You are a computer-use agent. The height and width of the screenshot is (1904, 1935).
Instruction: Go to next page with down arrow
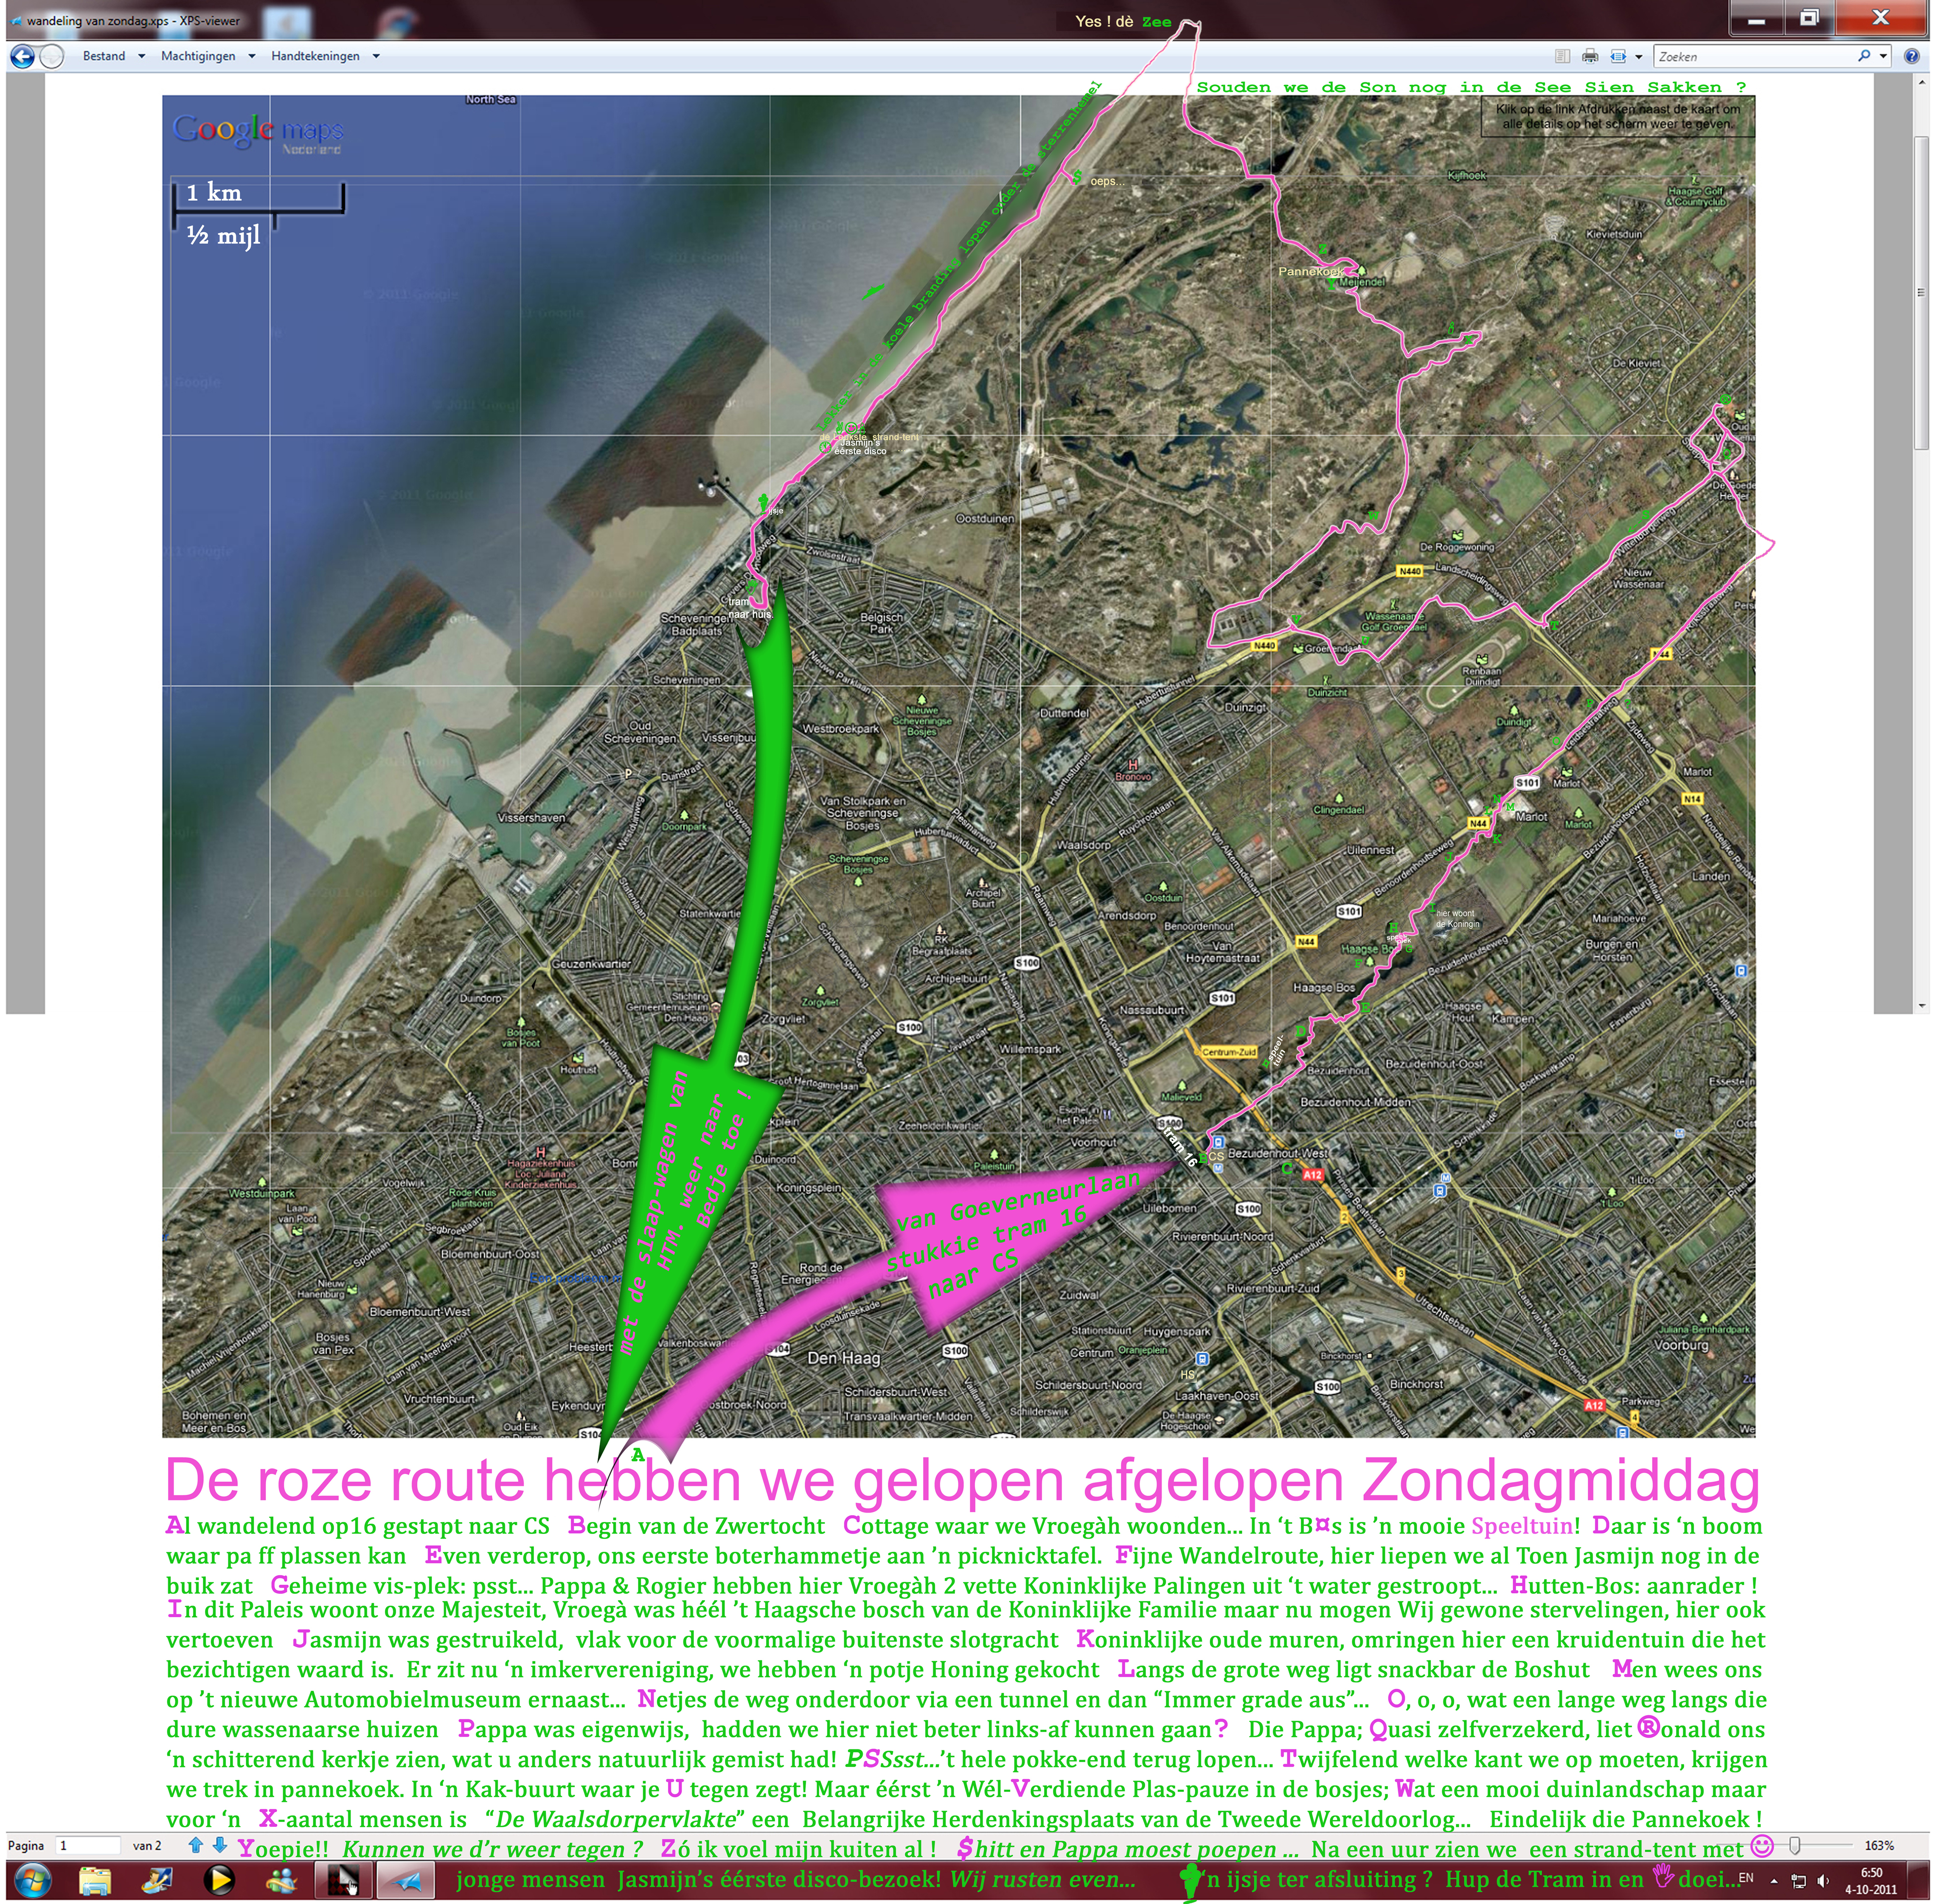219,1845
